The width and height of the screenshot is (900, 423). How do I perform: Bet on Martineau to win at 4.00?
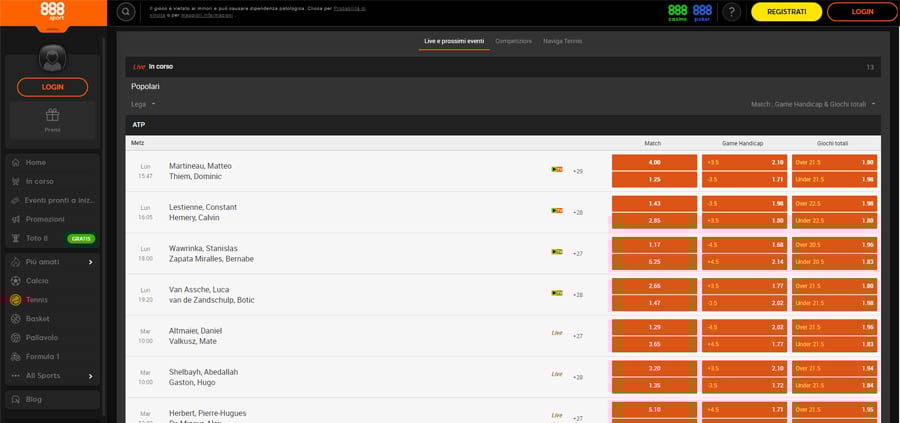[654, 162]
